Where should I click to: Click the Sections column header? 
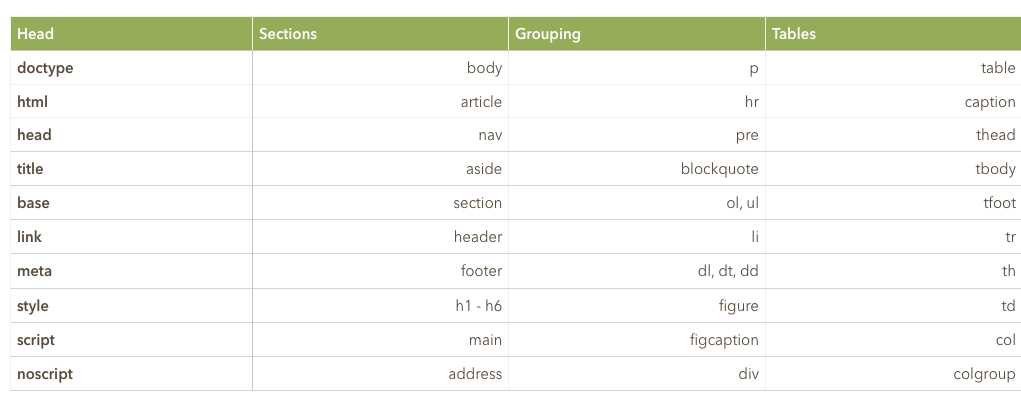pyautogui.click(x=380, y=34)
